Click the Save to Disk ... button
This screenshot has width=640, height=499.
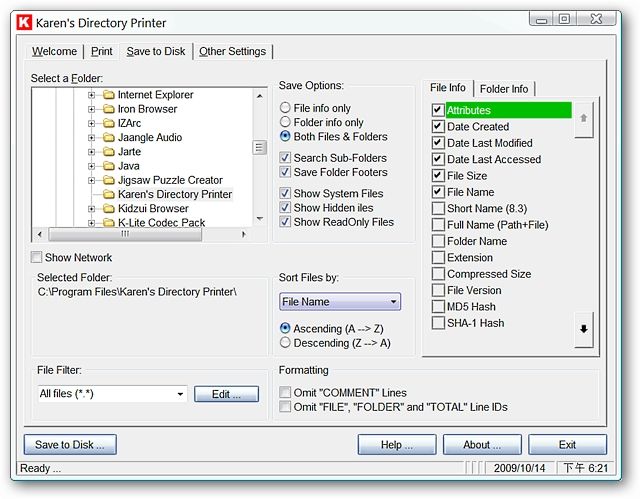tap(70, 444)
